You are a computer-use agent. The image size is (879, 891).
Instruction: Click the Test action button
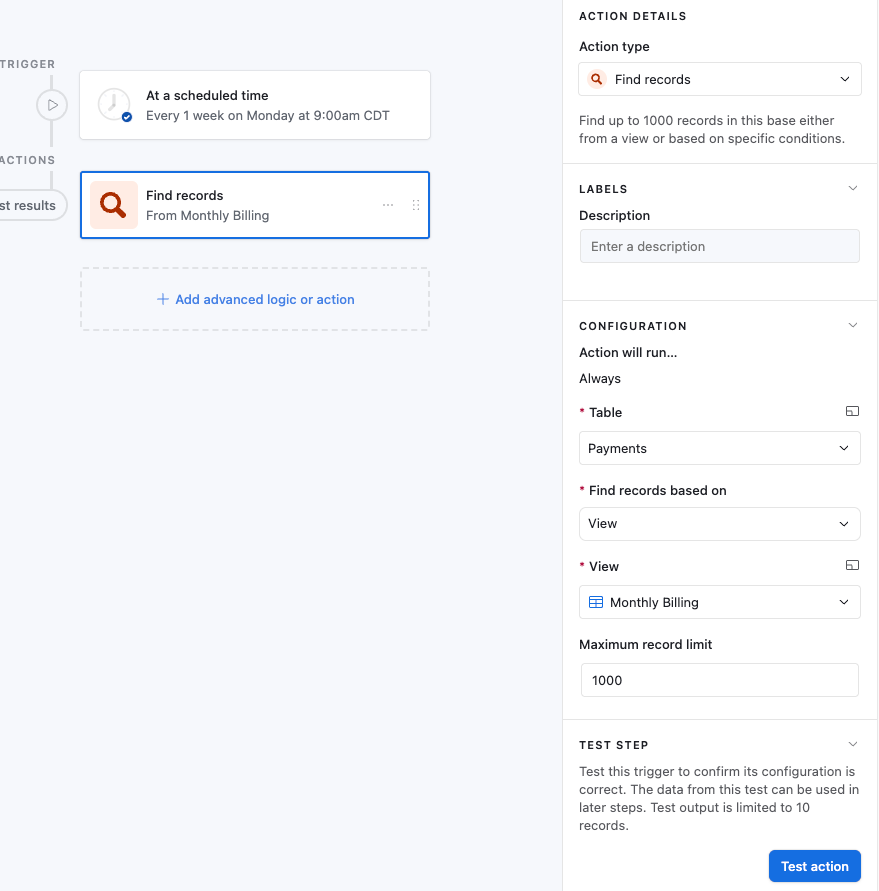[814, 865]
